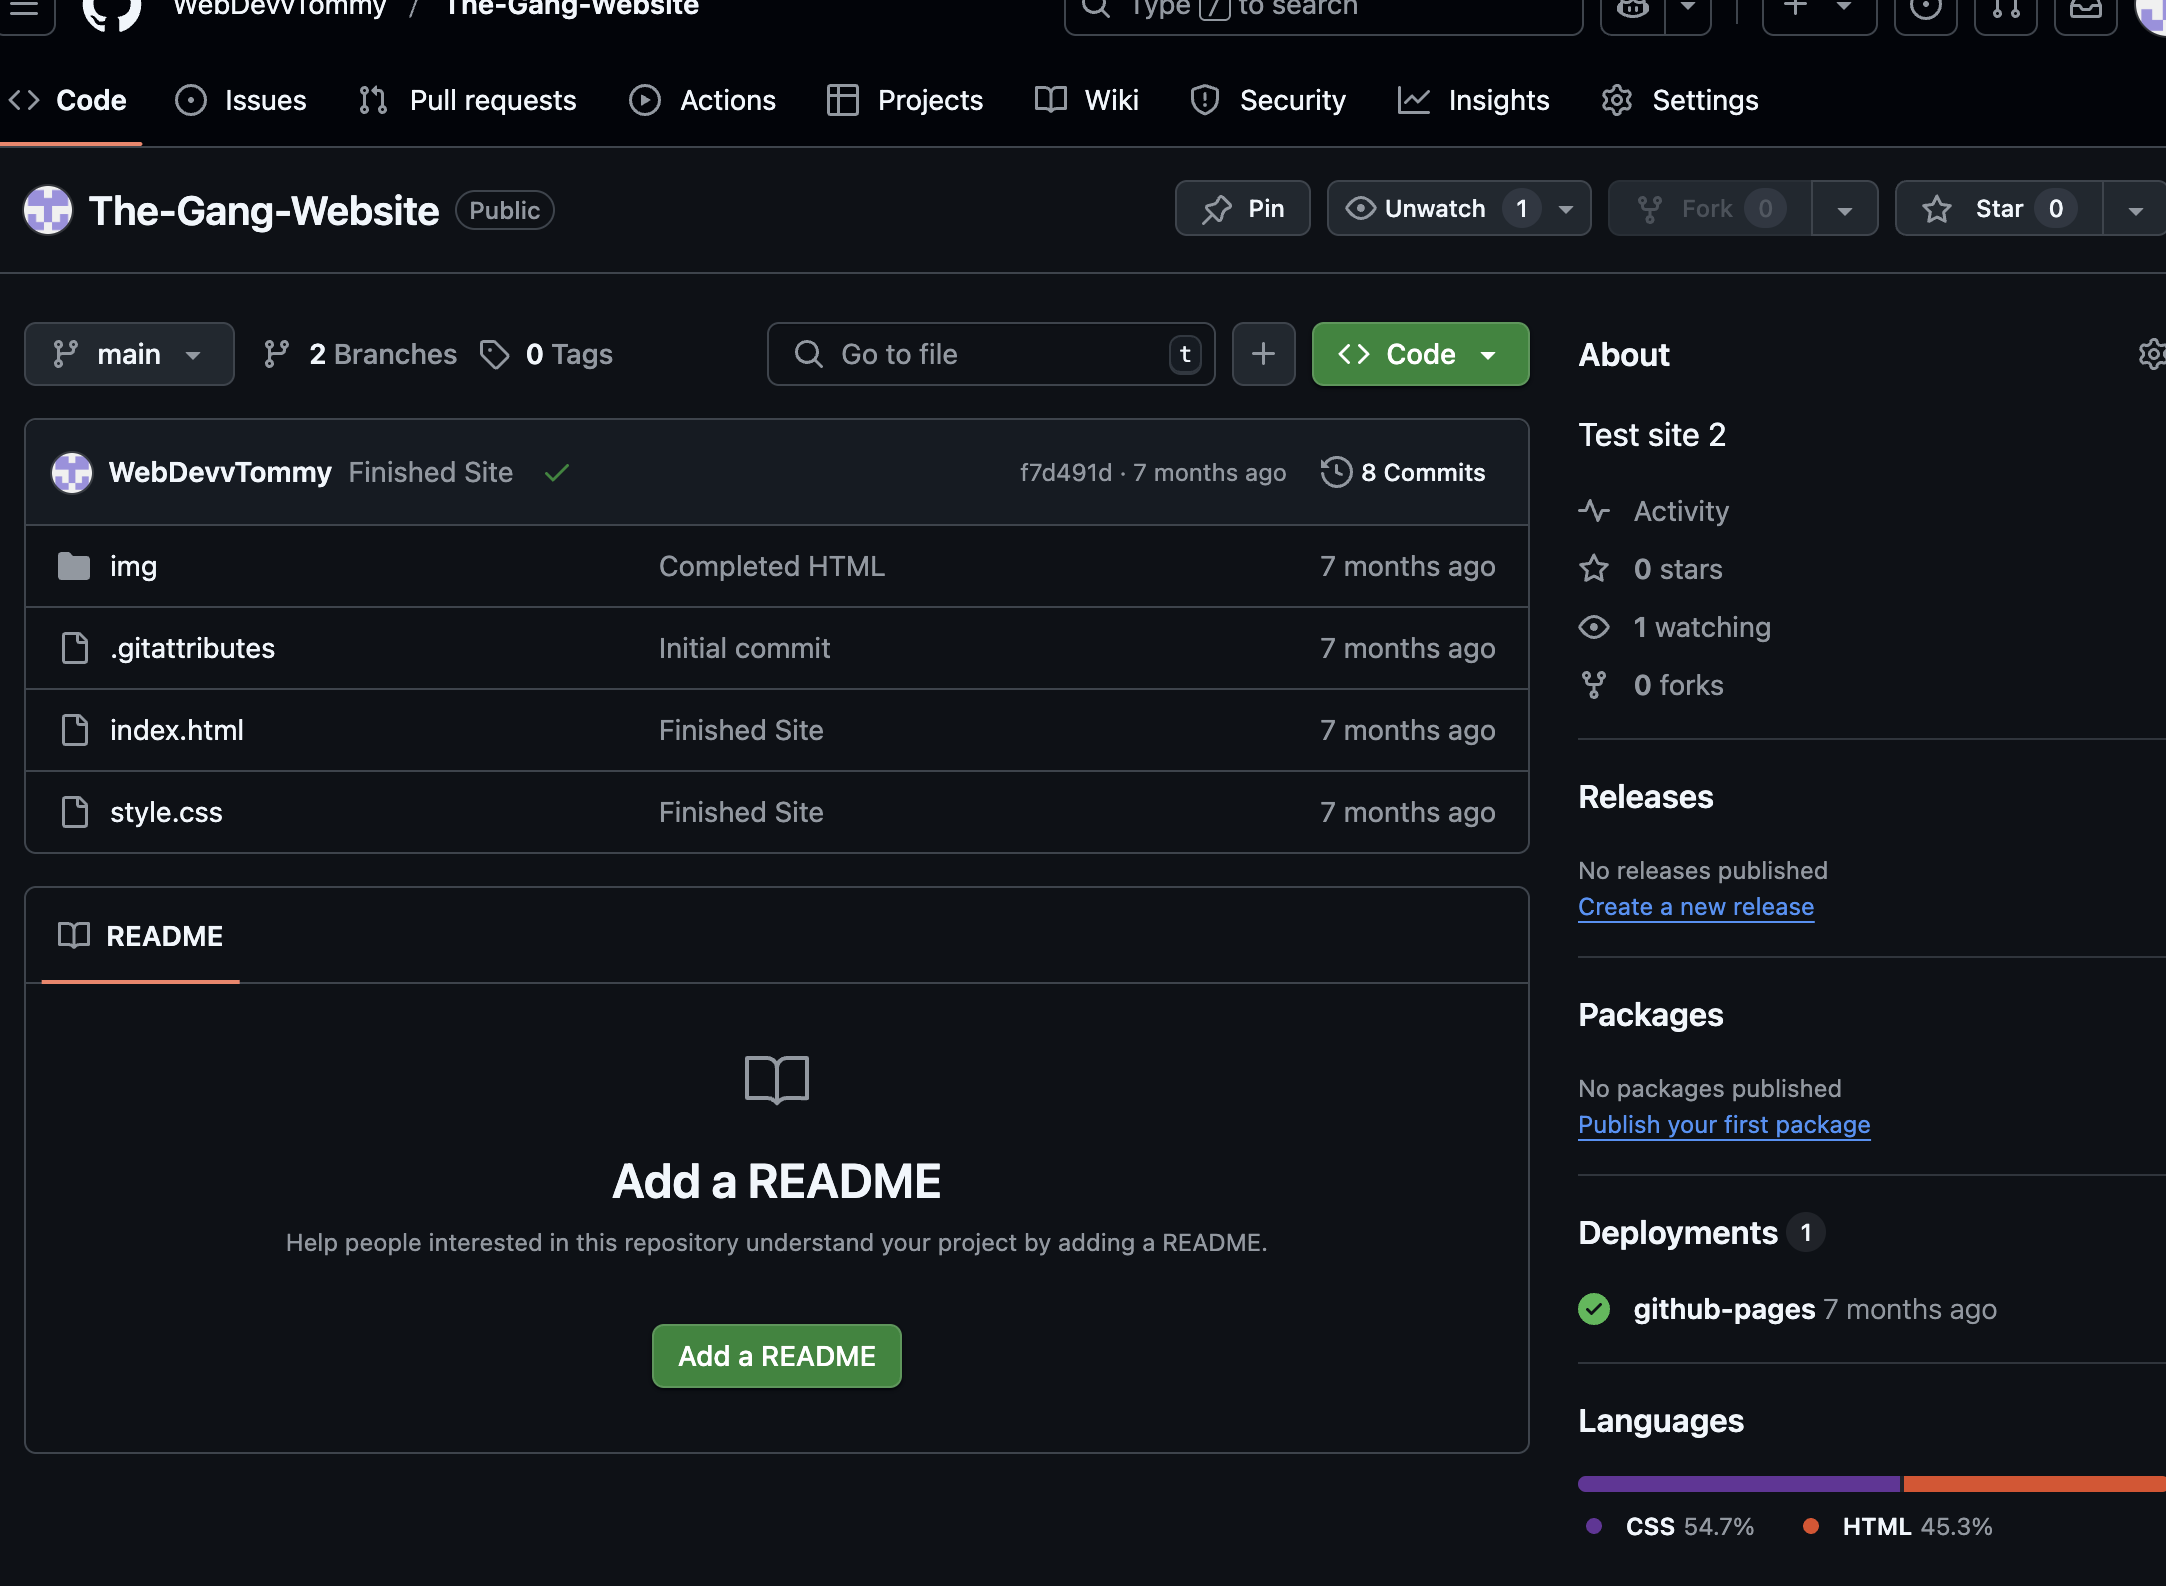2166x1586 pixels.
Task: Open the Copilot icon in header
Action: click(x=1633, y=10)
